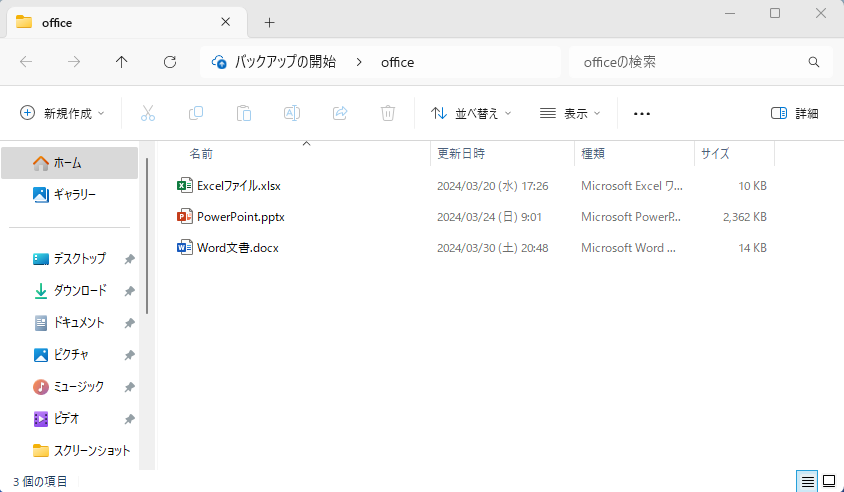
Task: Open ホーム in navigation pane
Action: pyautogui.click(x=69, y=163)
